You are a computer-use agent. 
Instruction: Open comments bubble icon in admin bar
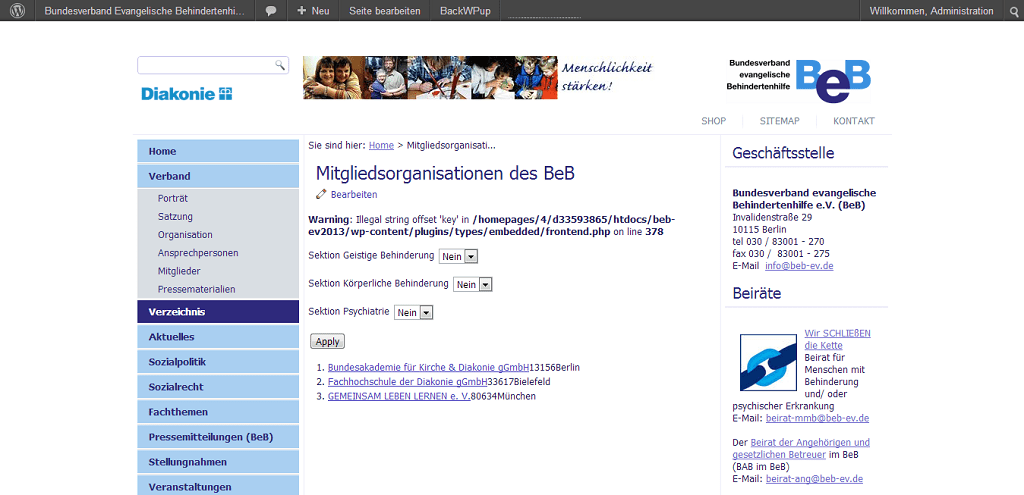tap(270, 11)
